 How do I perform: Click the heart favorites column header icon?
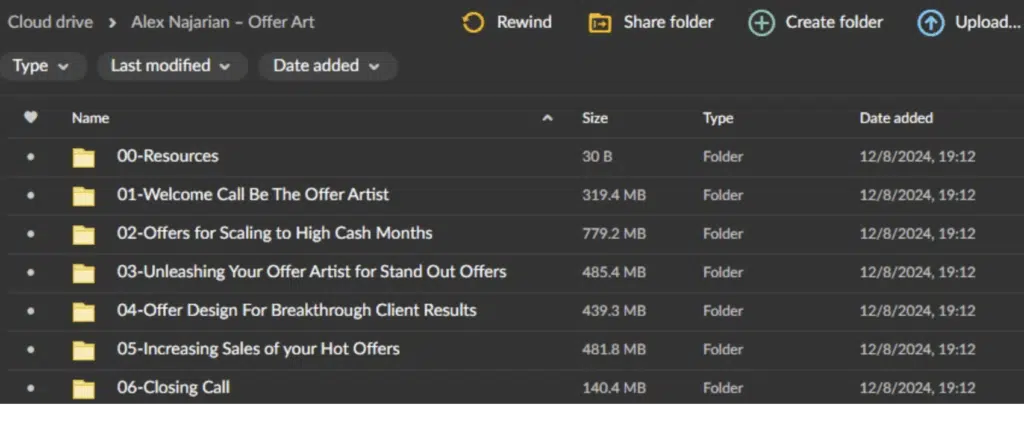[x=31, y=118]
